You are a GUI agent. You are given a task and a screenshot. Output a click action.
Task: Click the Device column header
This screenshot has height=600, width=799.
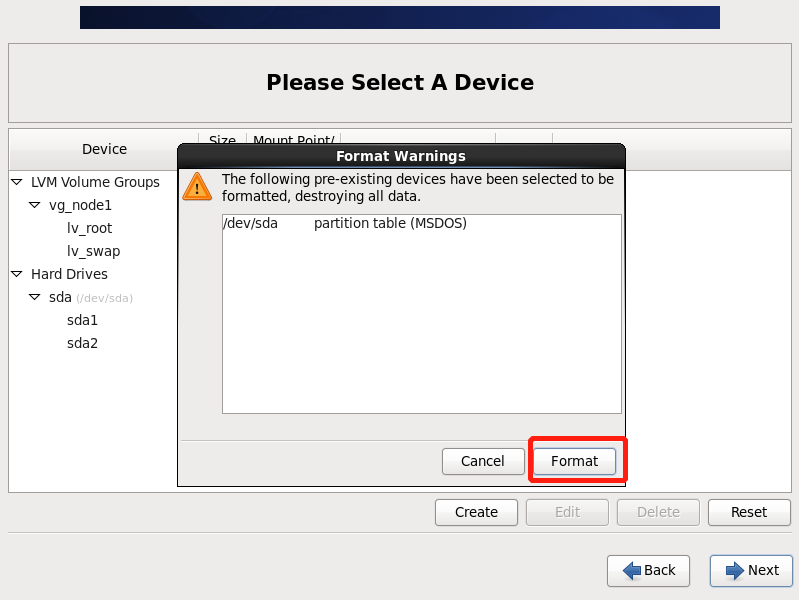pos(104,149)
